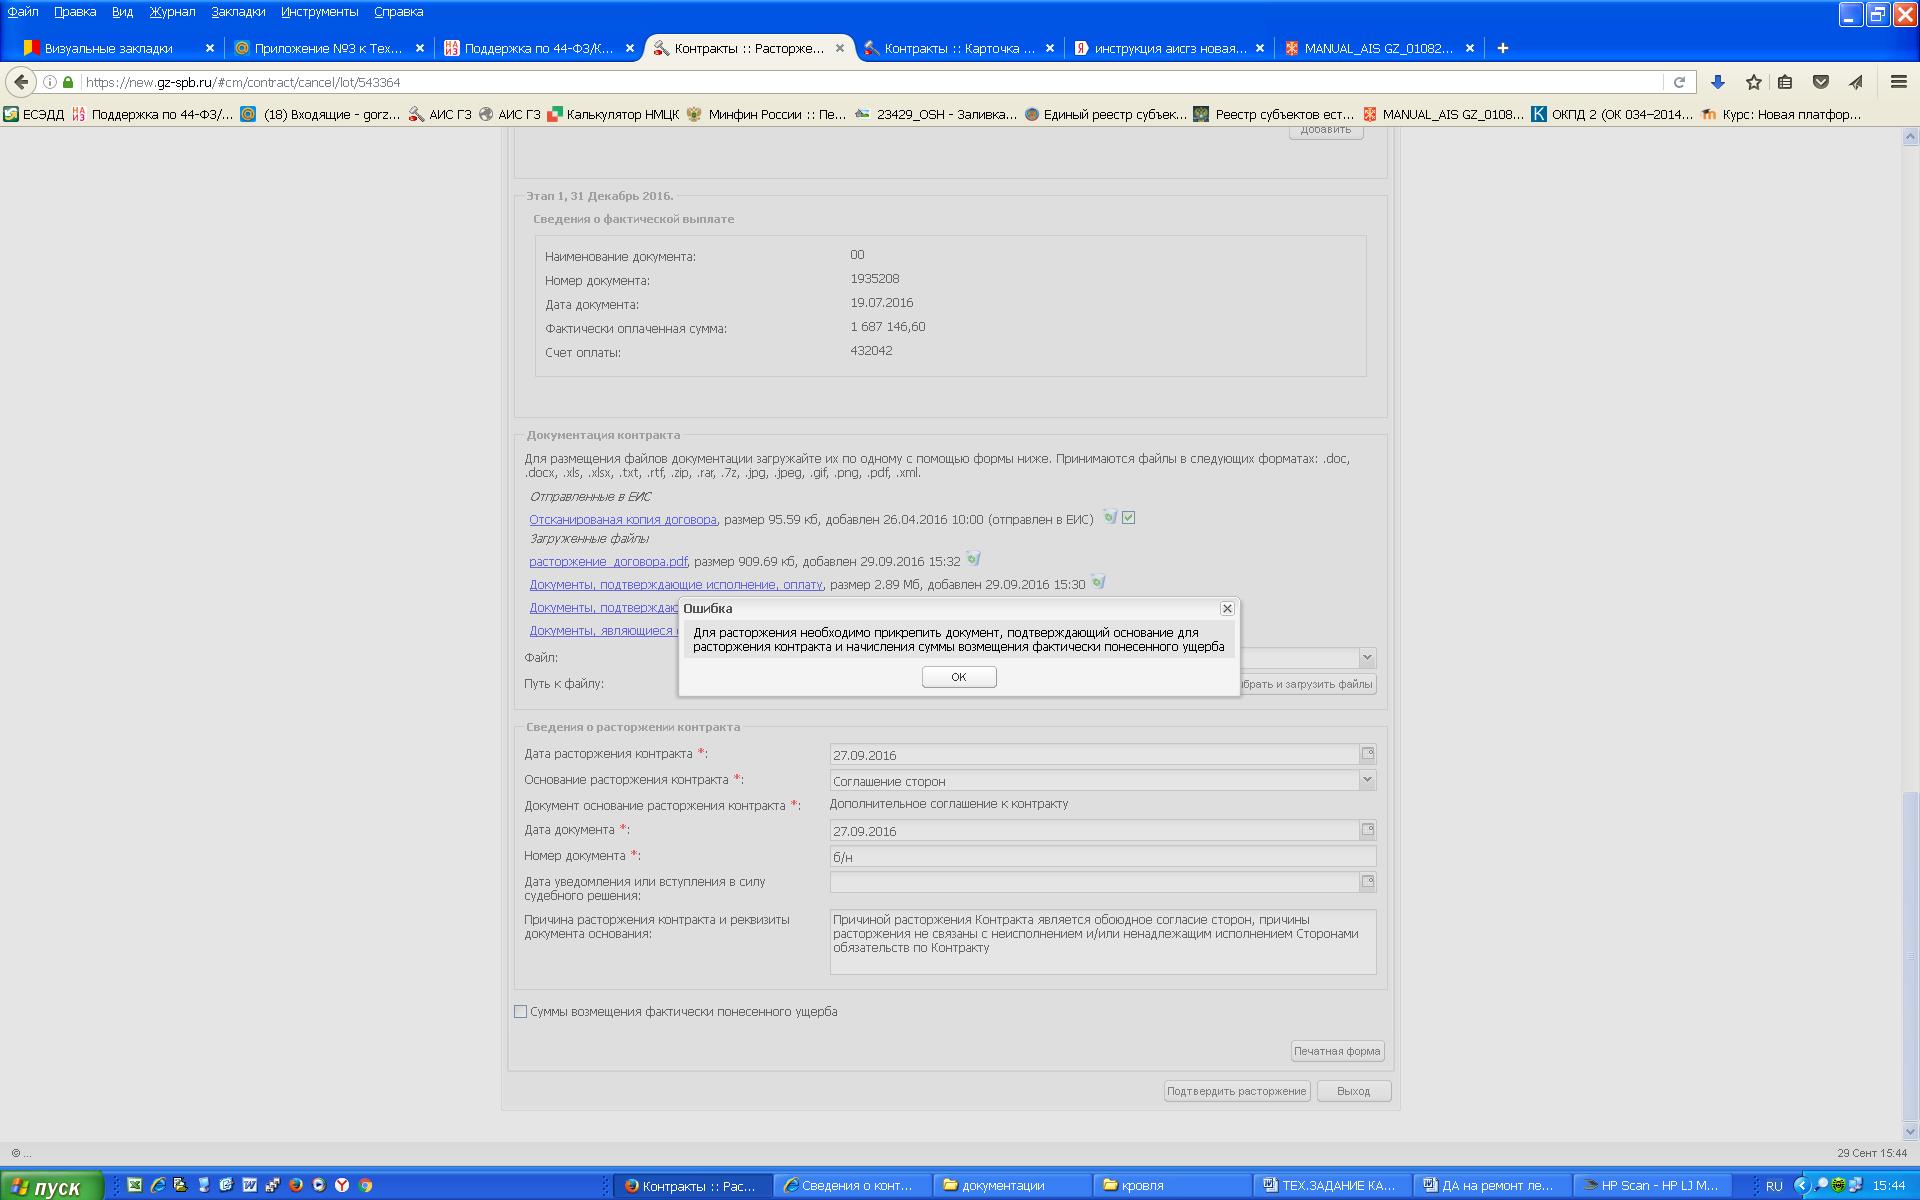Image resolution: width=1920 pixels, height=1200 pixels.
Task: Launch Internet Explorer from quick launch
Action: coord(157,1185)
